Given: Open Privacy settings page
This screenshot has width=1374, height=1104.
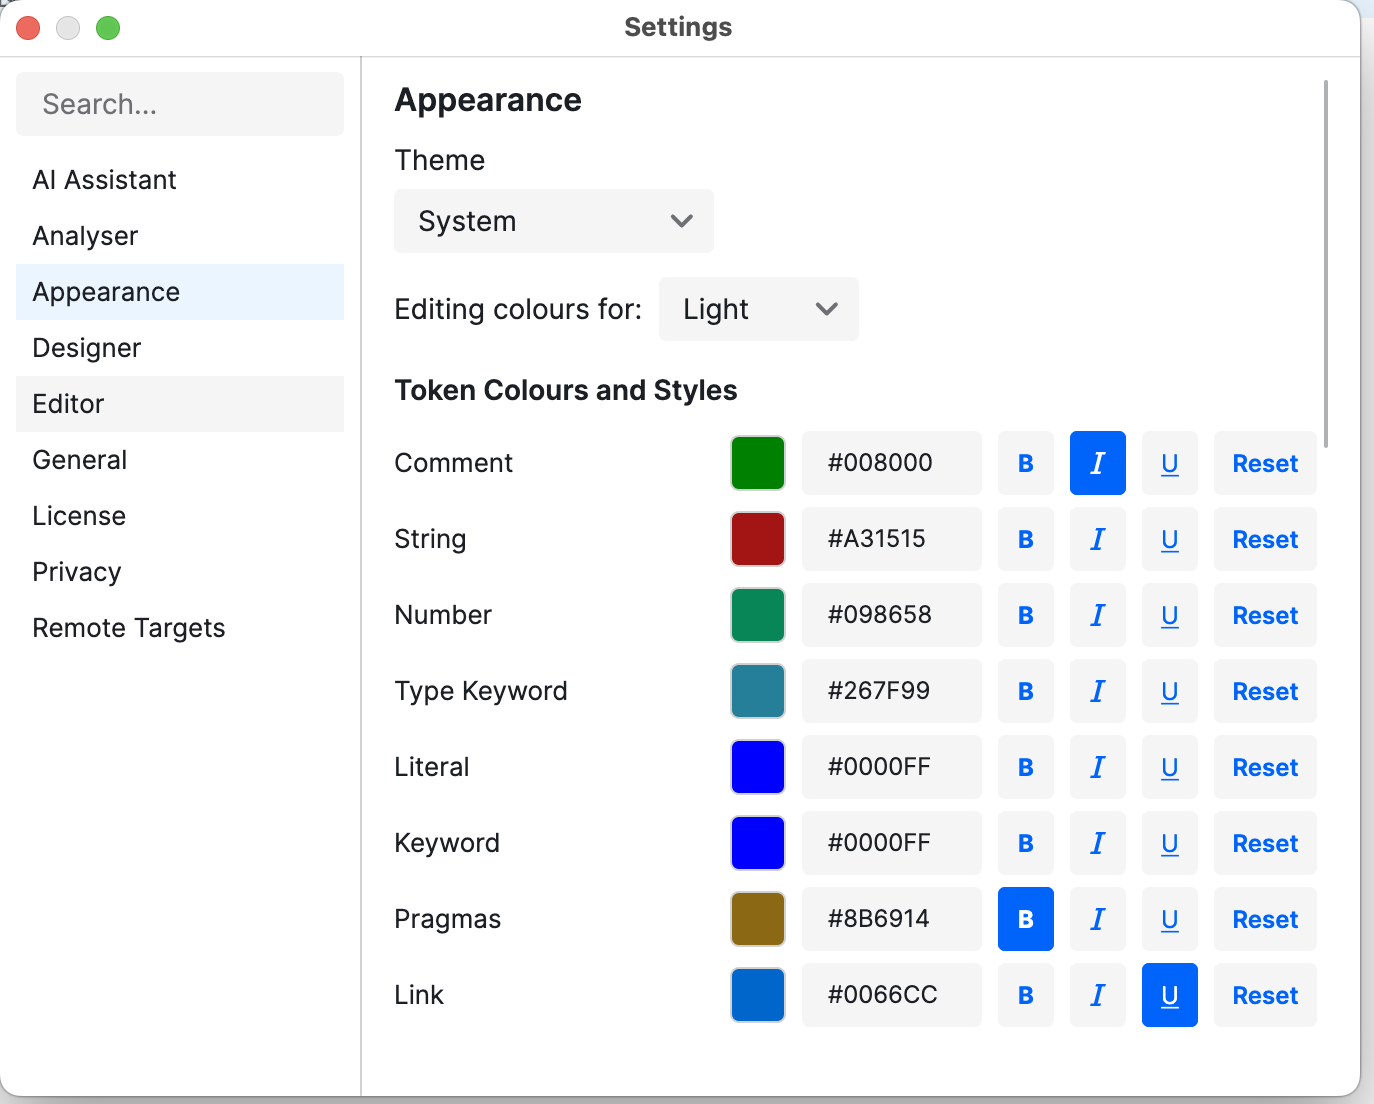Looking at the screenshot, I should tap(180, 572).
